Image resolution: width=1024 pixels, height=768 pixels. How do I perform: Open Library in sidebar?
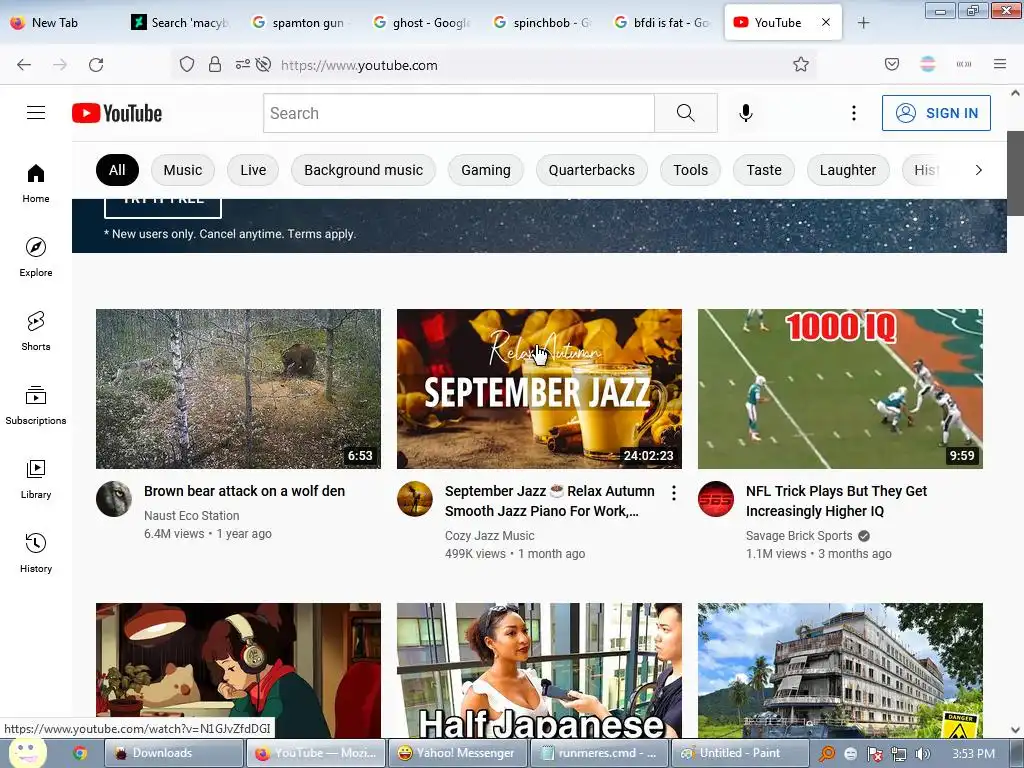pyautogui.click(x=36, y=479)
